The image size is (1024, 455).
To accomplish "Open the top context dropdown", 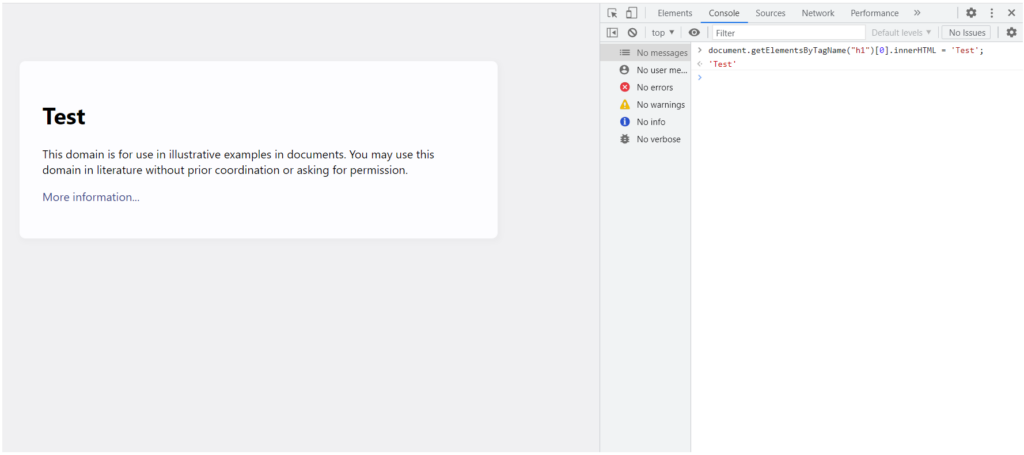I will (663, 33).
